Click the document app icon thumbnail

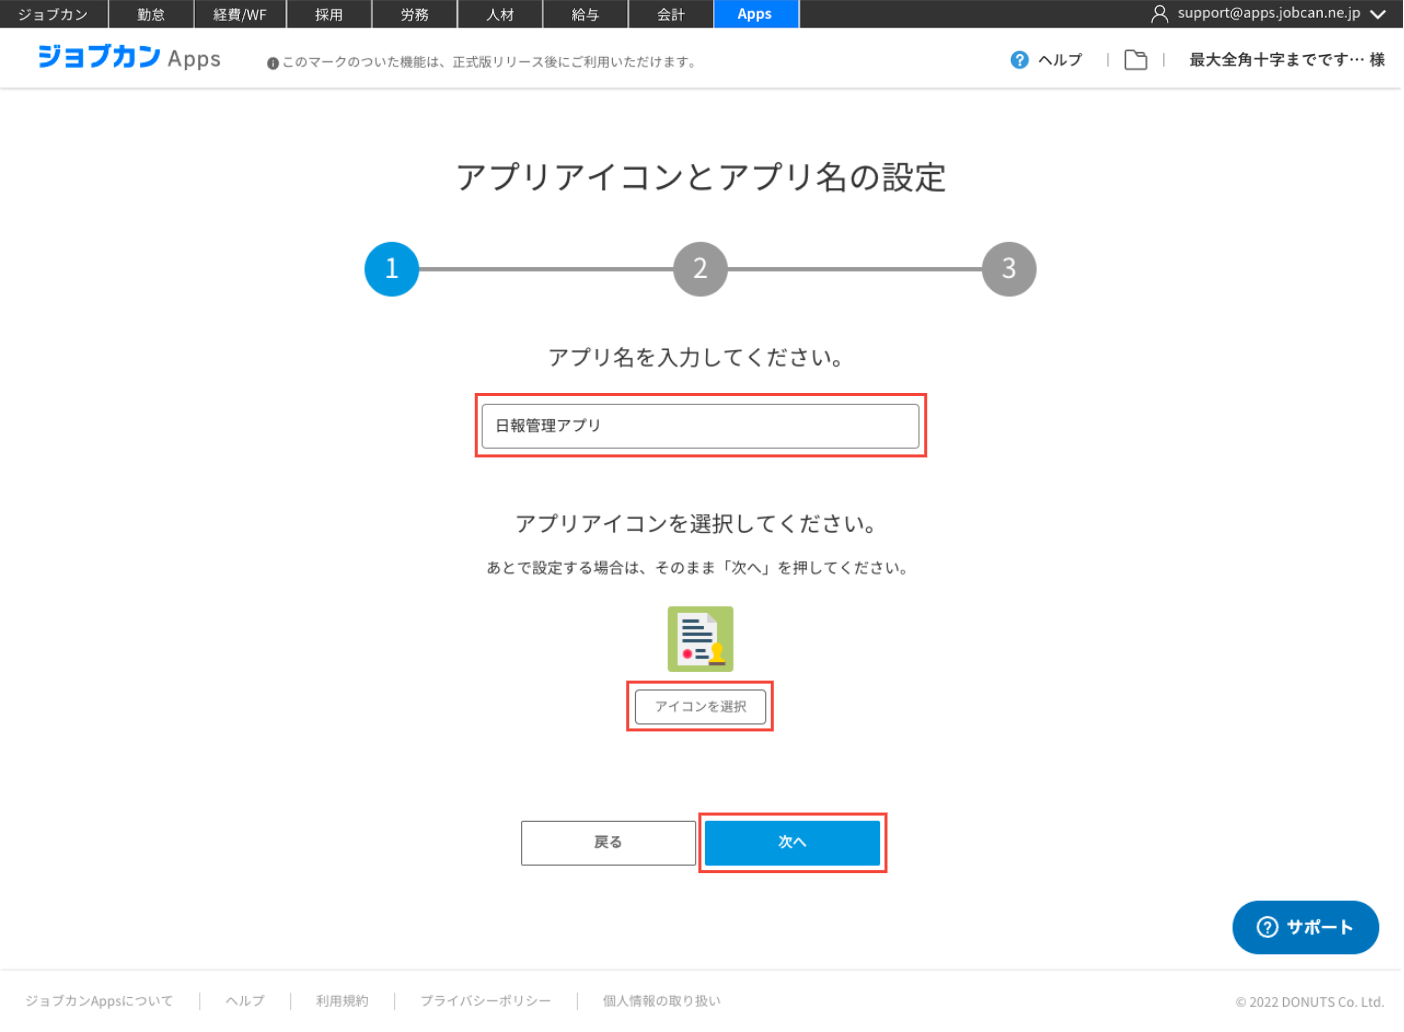pyautogui.click(x=700, y=639)
